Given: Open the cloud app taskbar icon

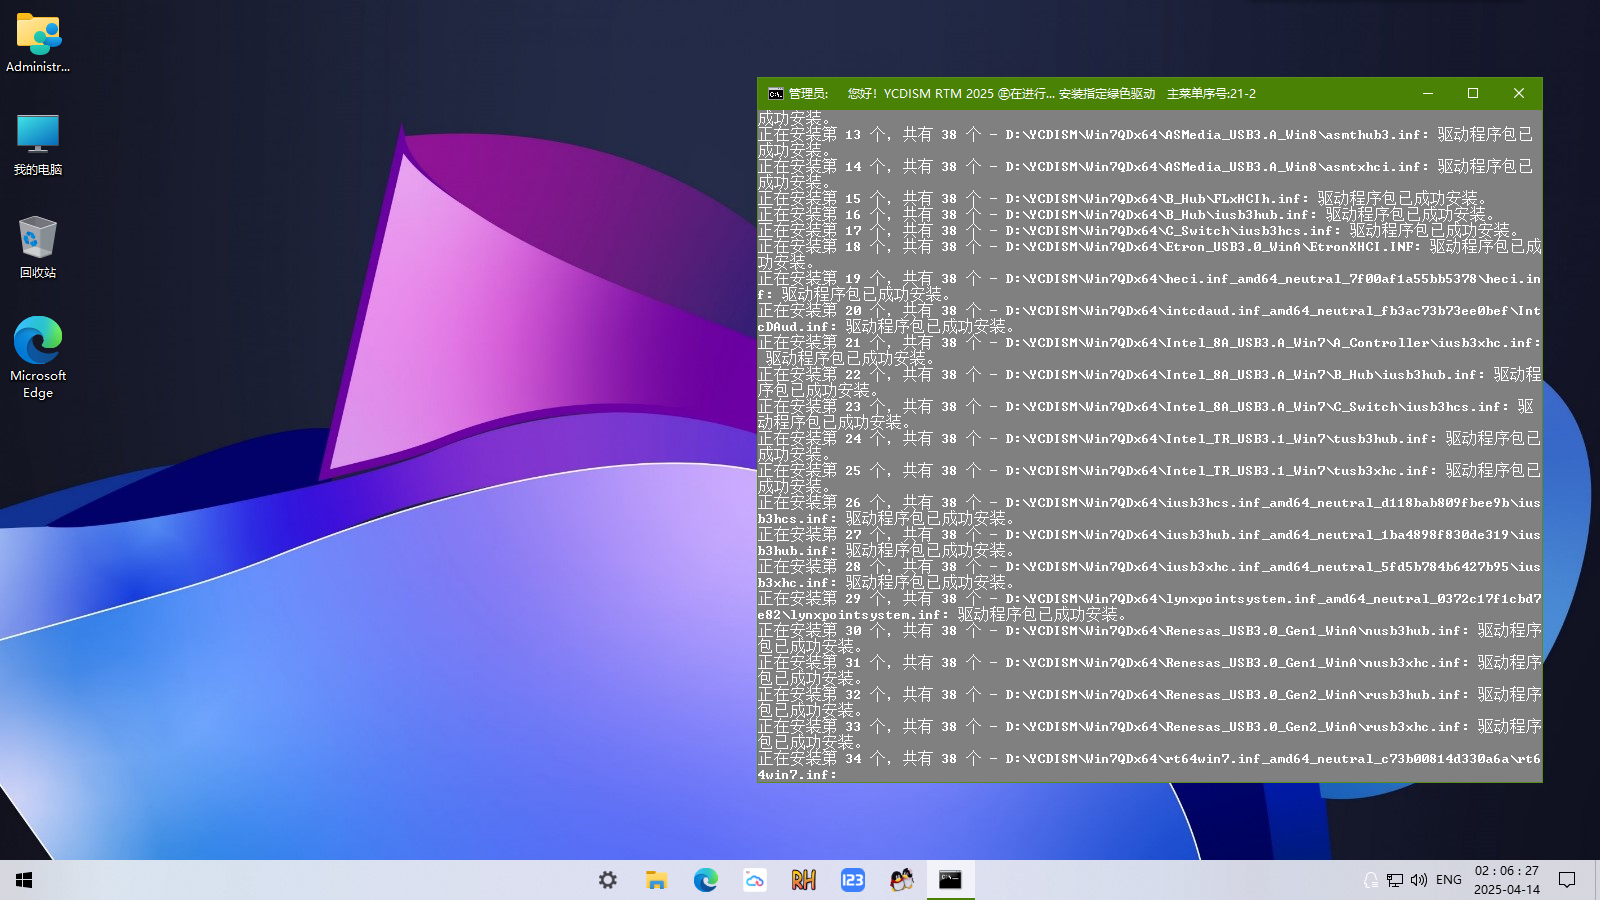Looking at the screenshot, I should (x=754, y=880).
